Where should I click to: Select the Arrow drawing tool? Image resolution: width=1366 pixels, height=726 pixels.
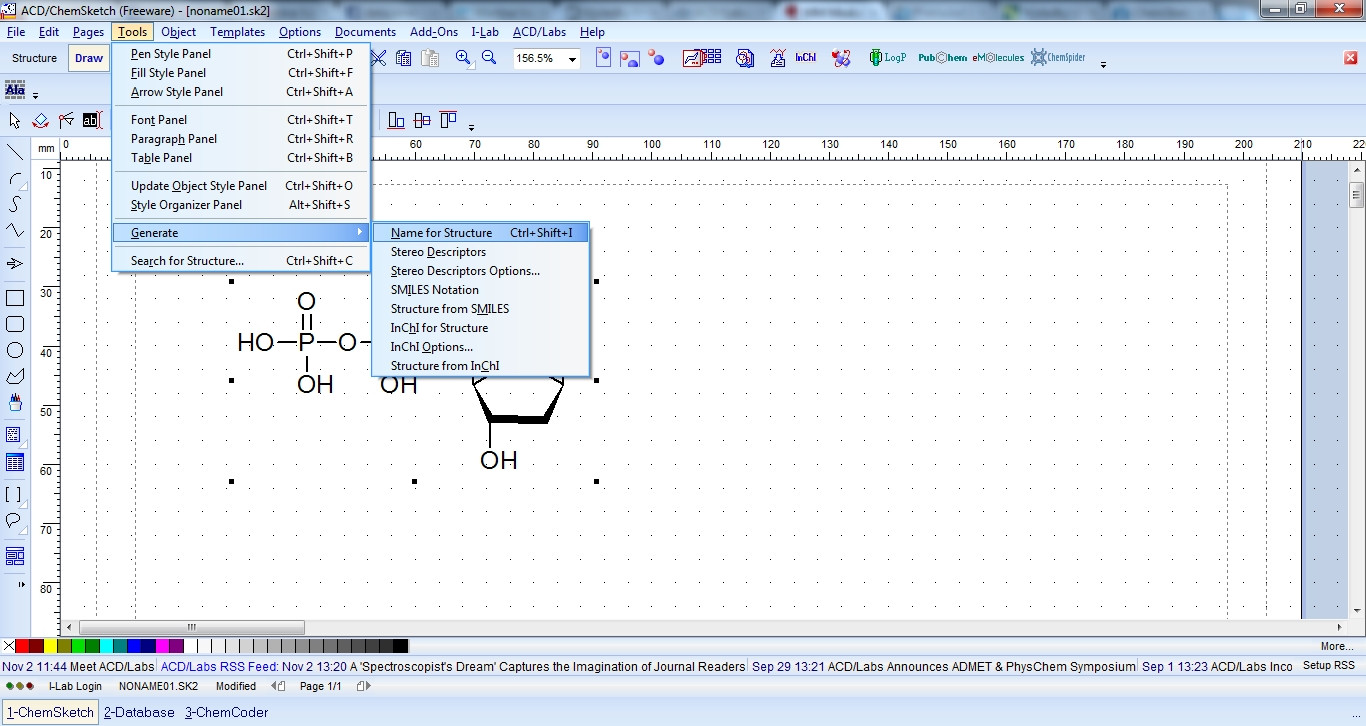click(15, 264)
